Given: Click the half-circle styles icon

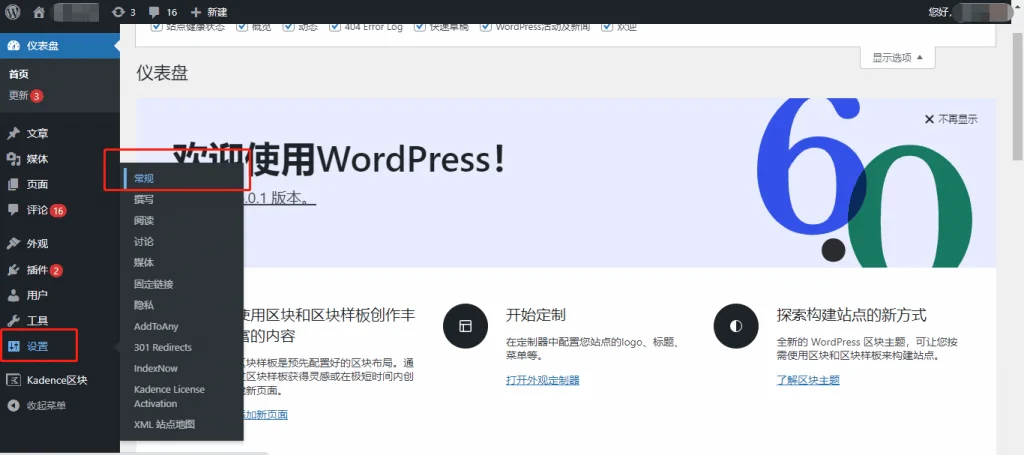Looking at the screenshot, I should [736, 326].
